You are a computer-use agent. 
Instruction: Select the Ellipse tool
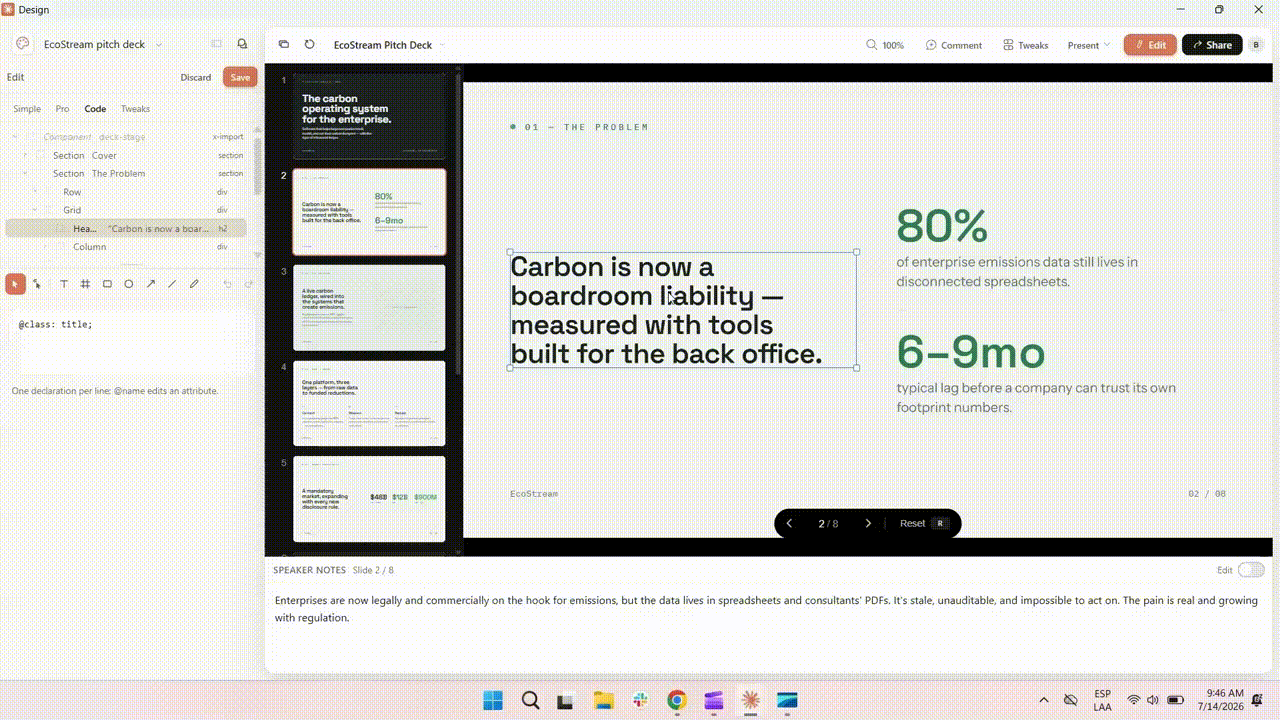coord(129,284)
